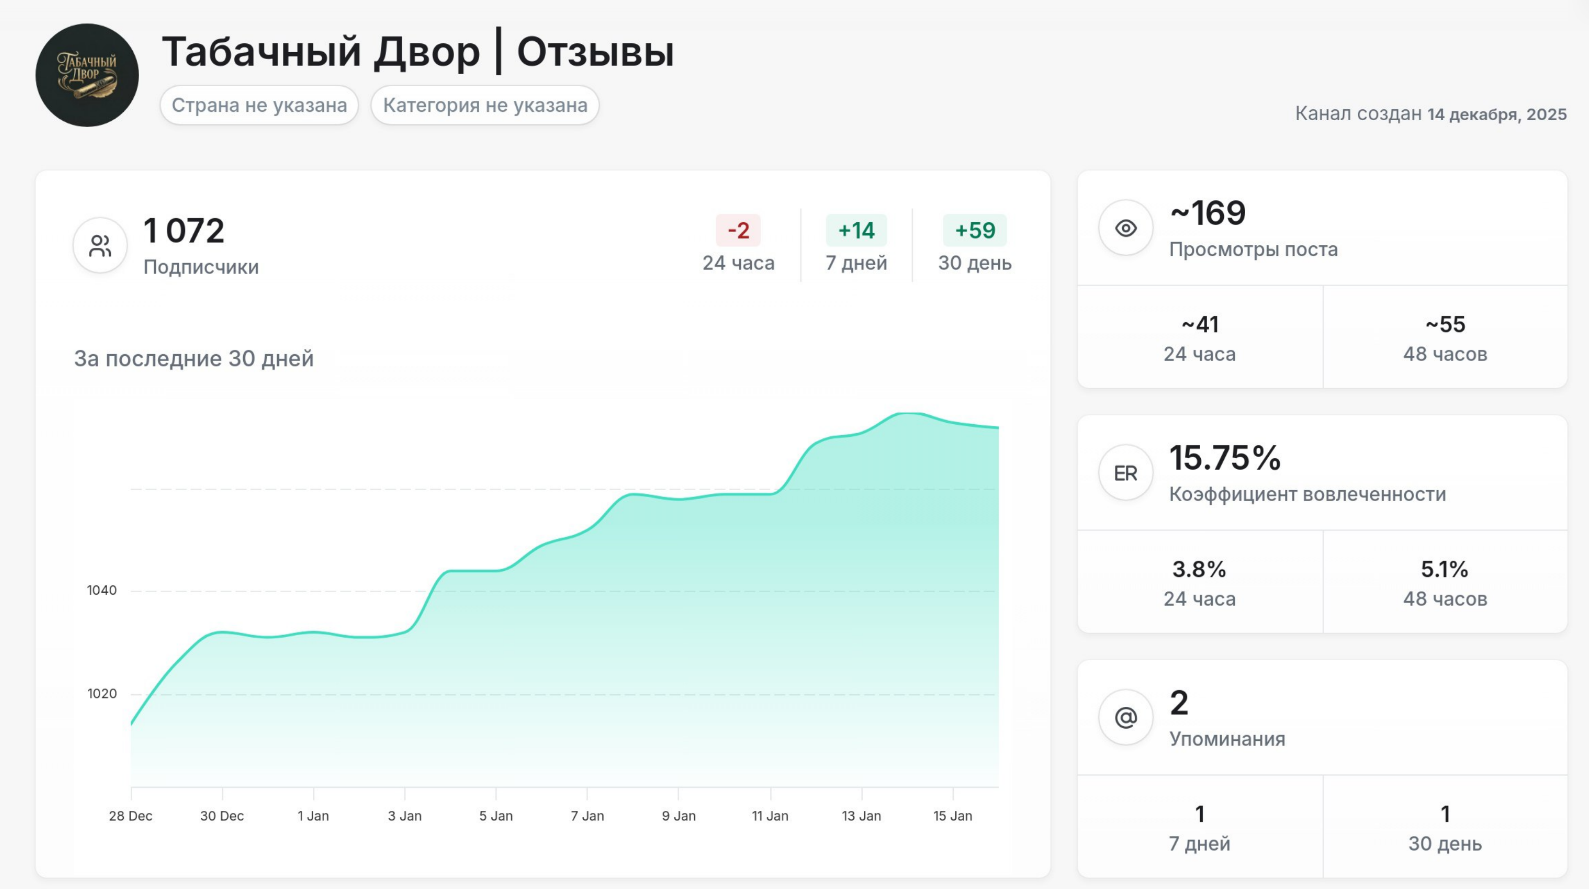Screen dimensions: 1589x889
Task: Click the ~55 views 48 часов cell
Action: (x=1445, y=338)
